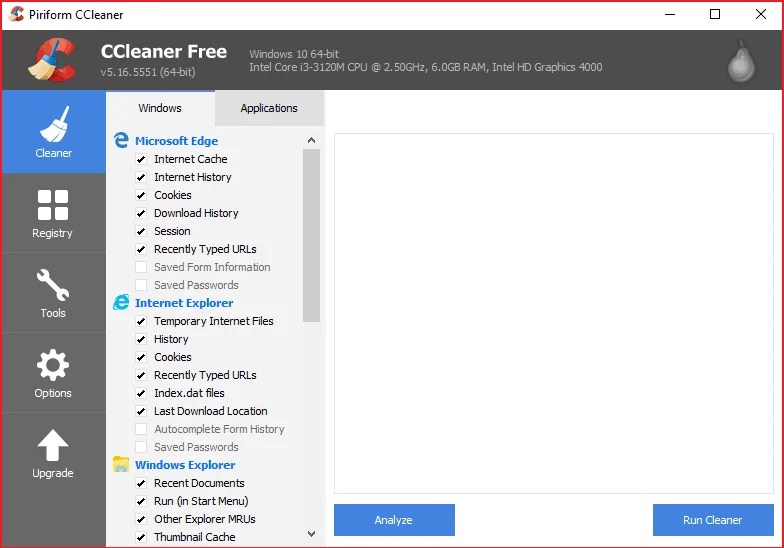This screenshot has width=784, height=548.
Task: Click the 'Windows 10 64-bit' system text
Action: [294, 54]
